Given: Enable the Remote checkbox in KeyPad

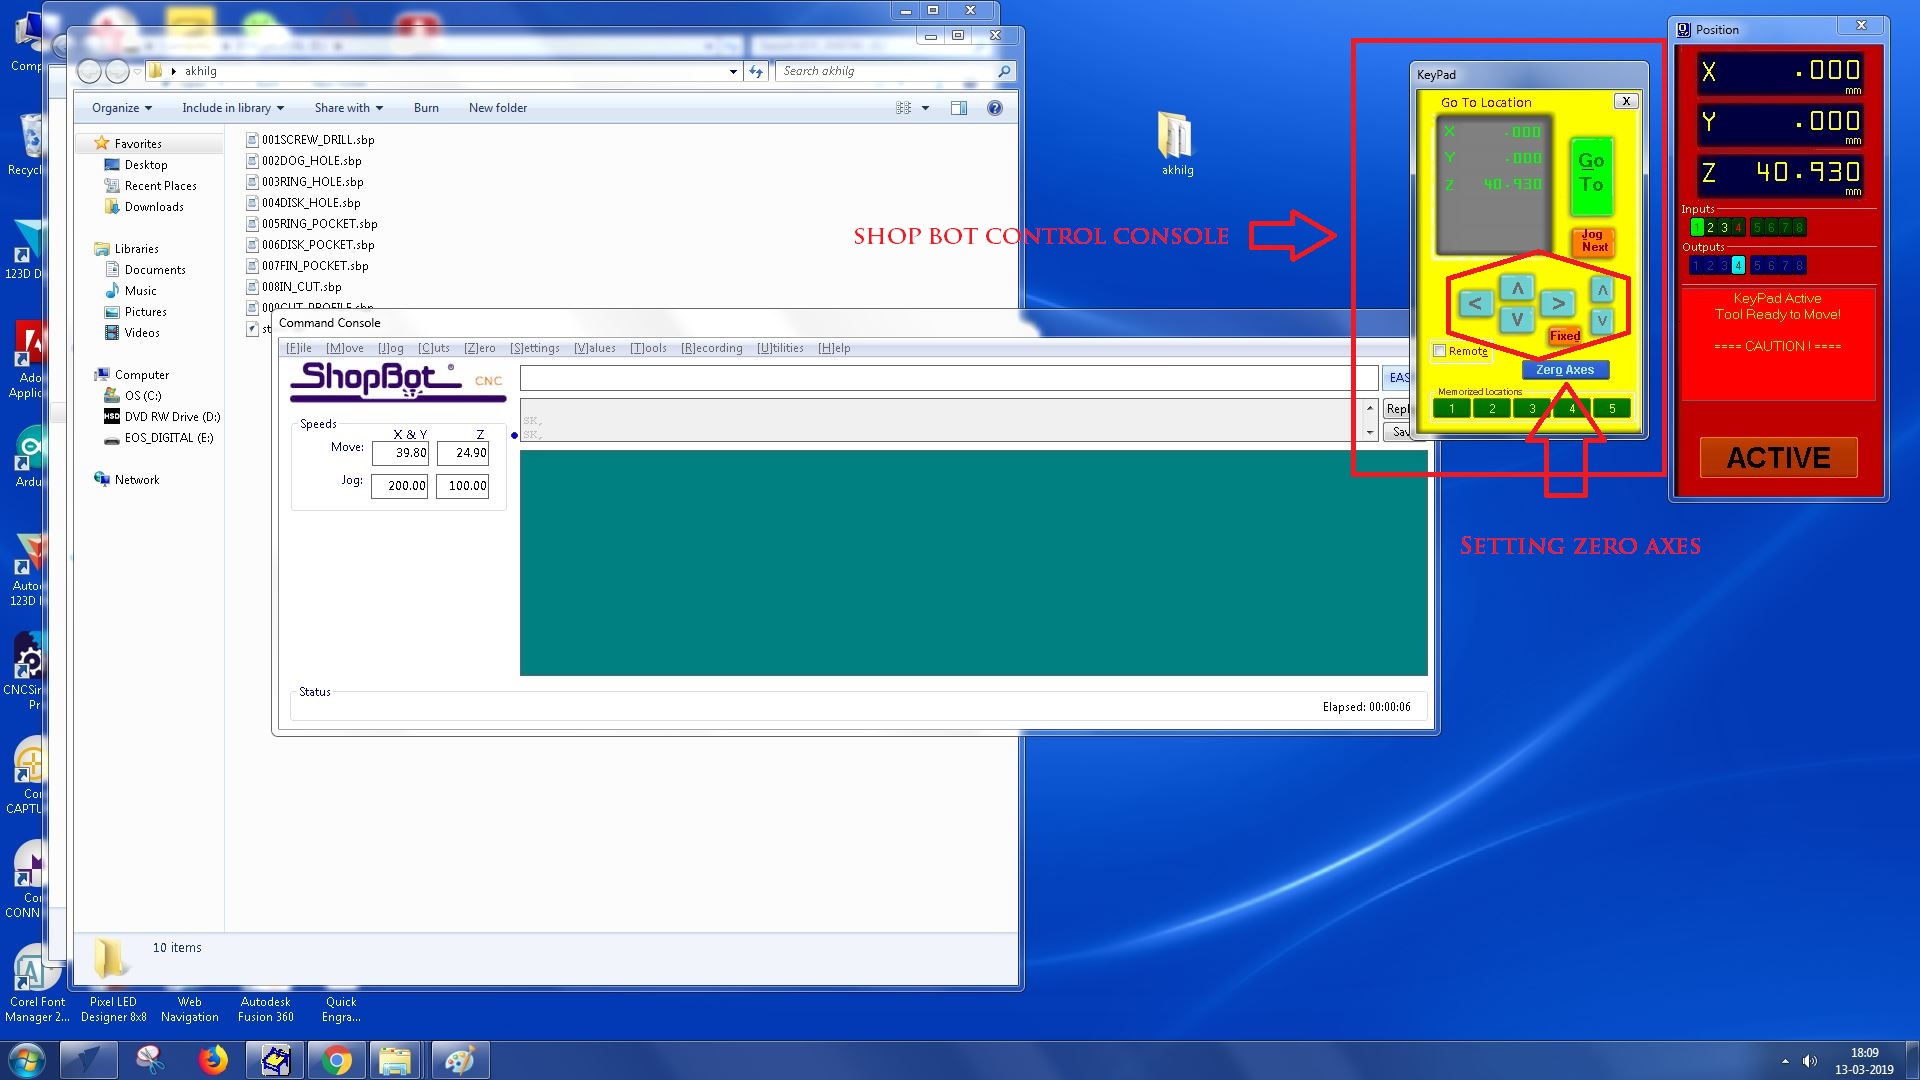Looking at the screenshot, I should click(1440, 351).
